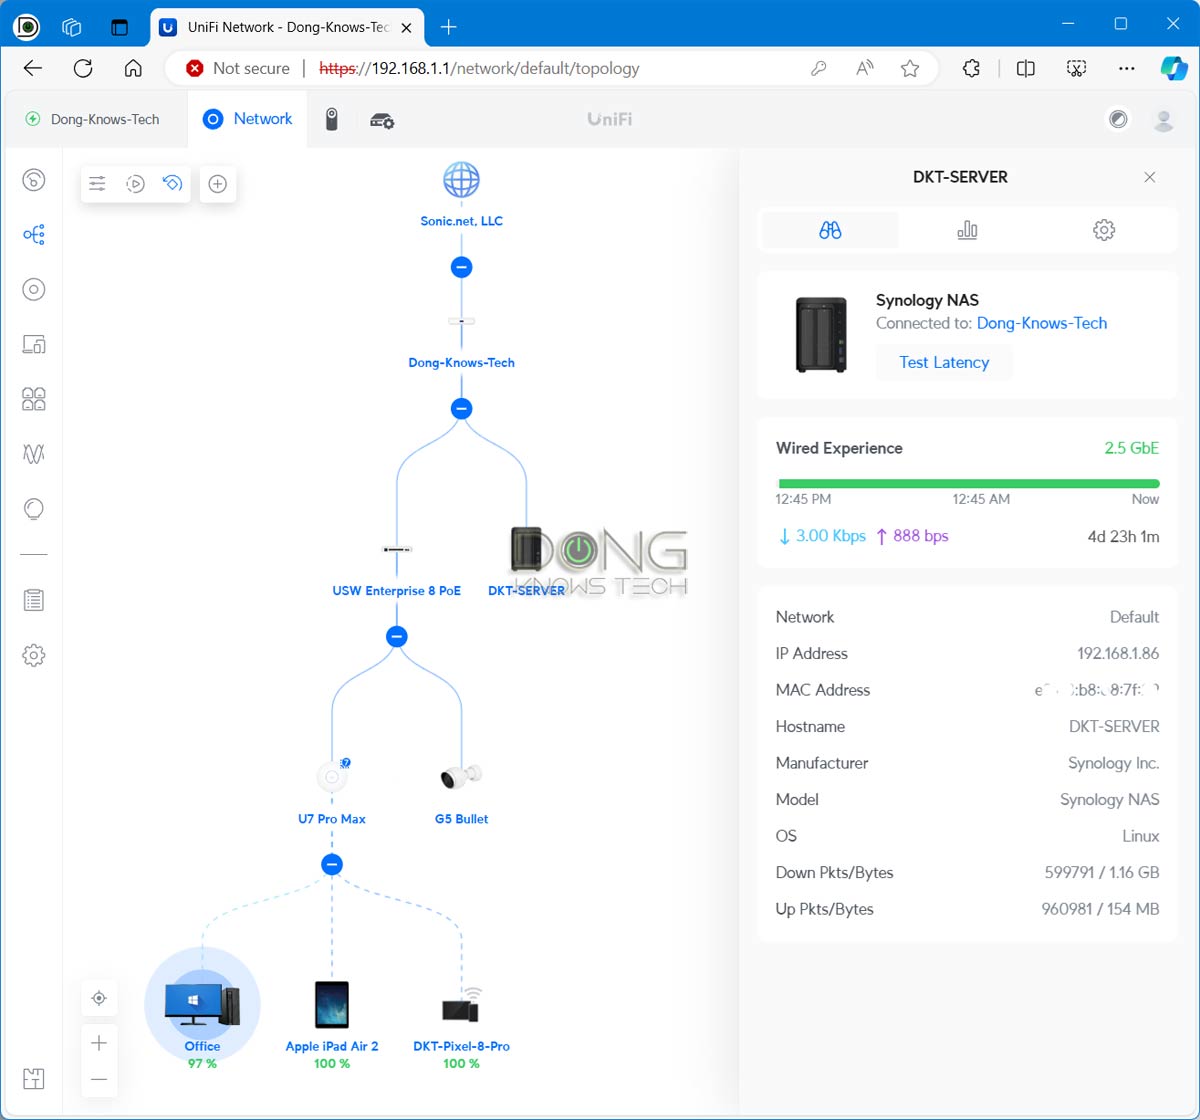Select the Settings gear tab in device panel
Viewport: 1200px width, 1120px height.
point(1104,230)
